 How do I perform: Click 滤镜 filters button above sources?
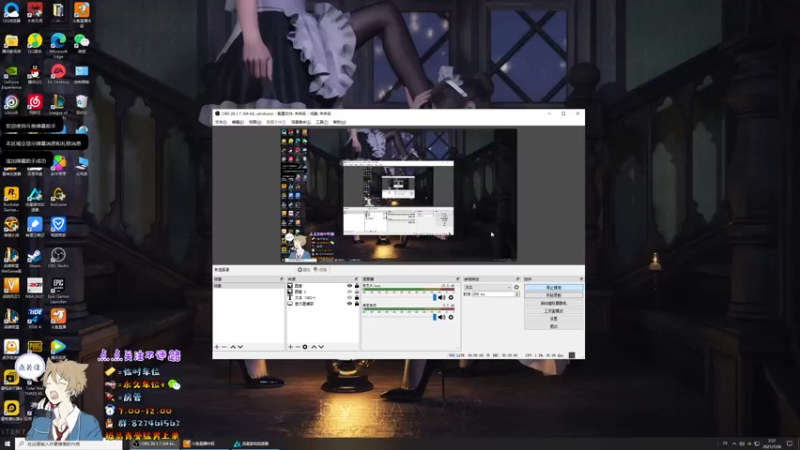pos(320,269)
